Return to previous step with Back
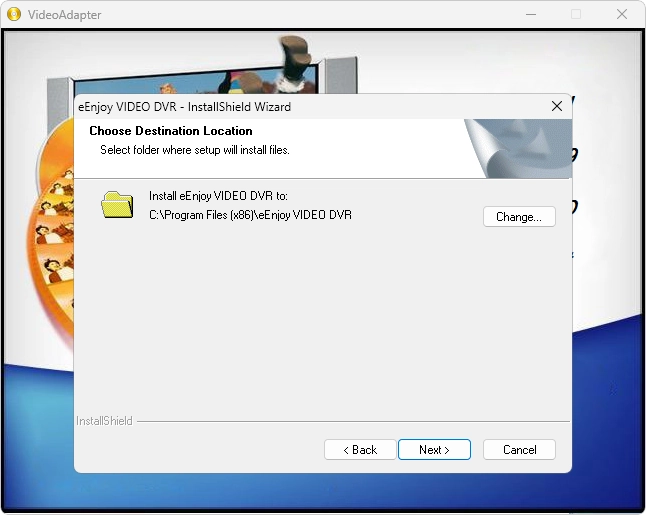646x515 pixels. (360, 450)
